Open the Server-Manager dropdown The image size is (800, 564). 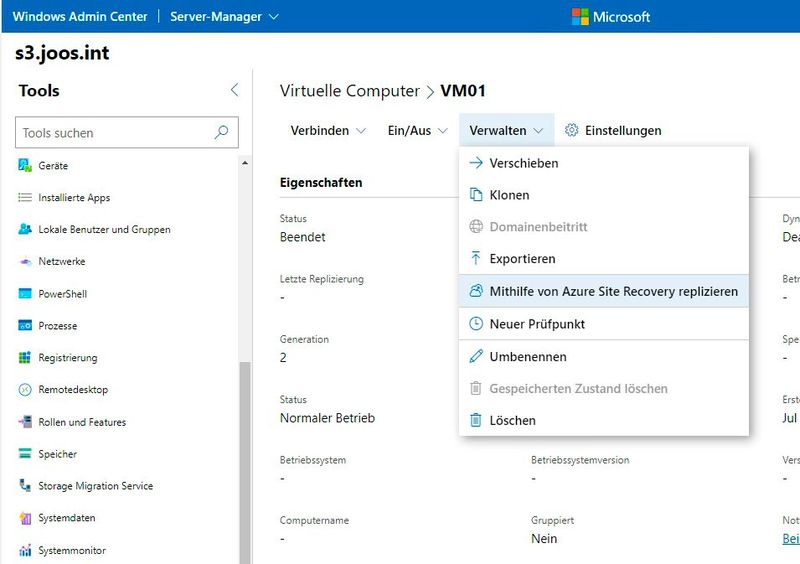tap(224, 16)
